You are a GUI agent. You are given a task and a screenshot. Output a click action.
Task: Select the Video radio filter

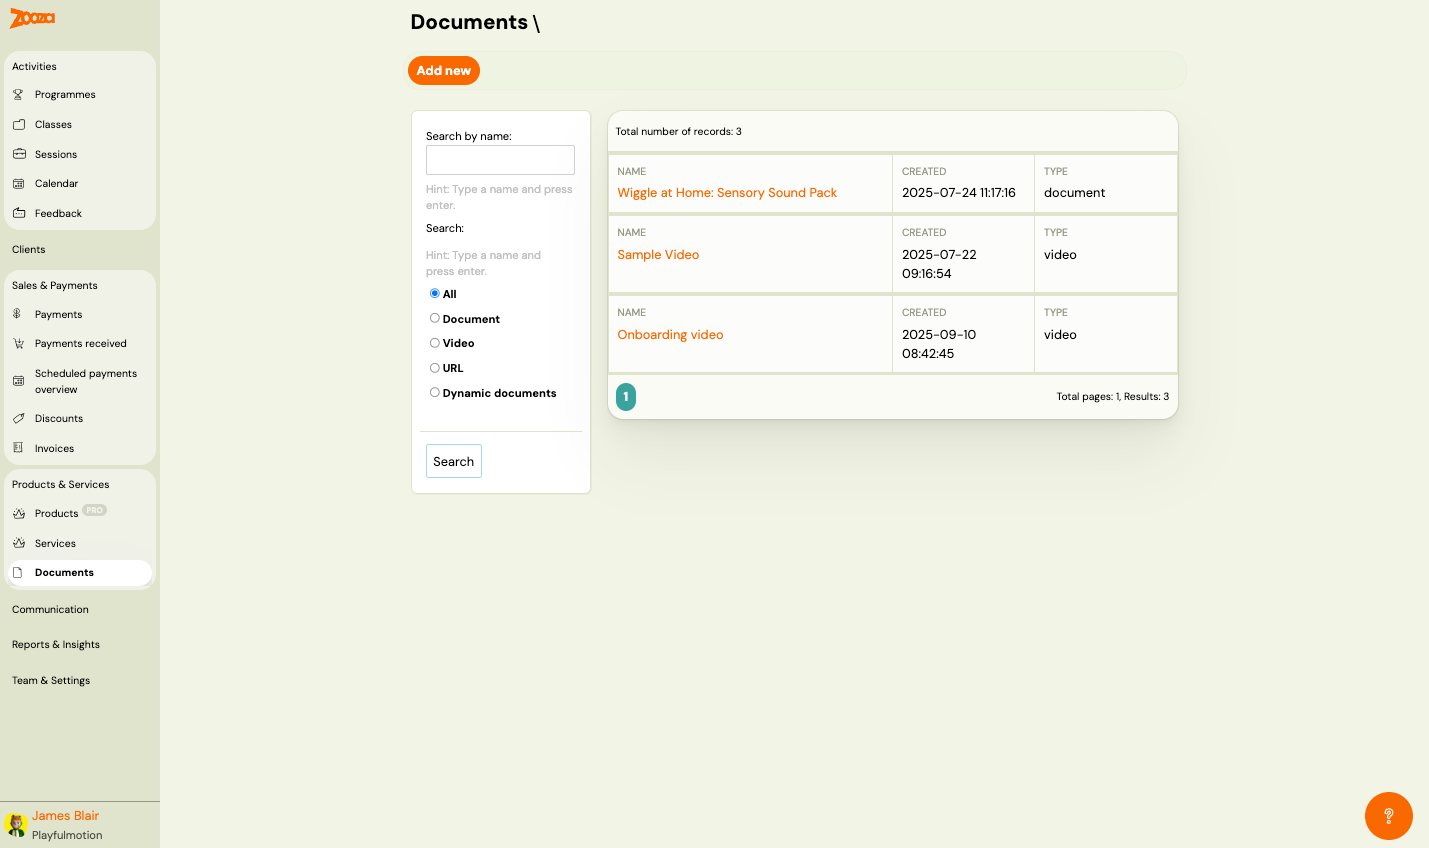435,343
